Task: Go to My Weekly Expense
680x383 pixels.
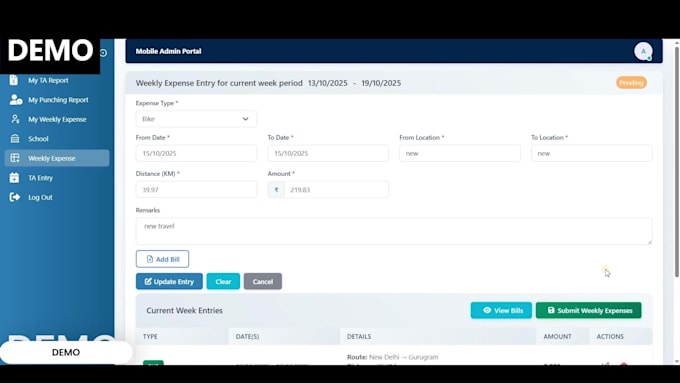Action: 57,119
